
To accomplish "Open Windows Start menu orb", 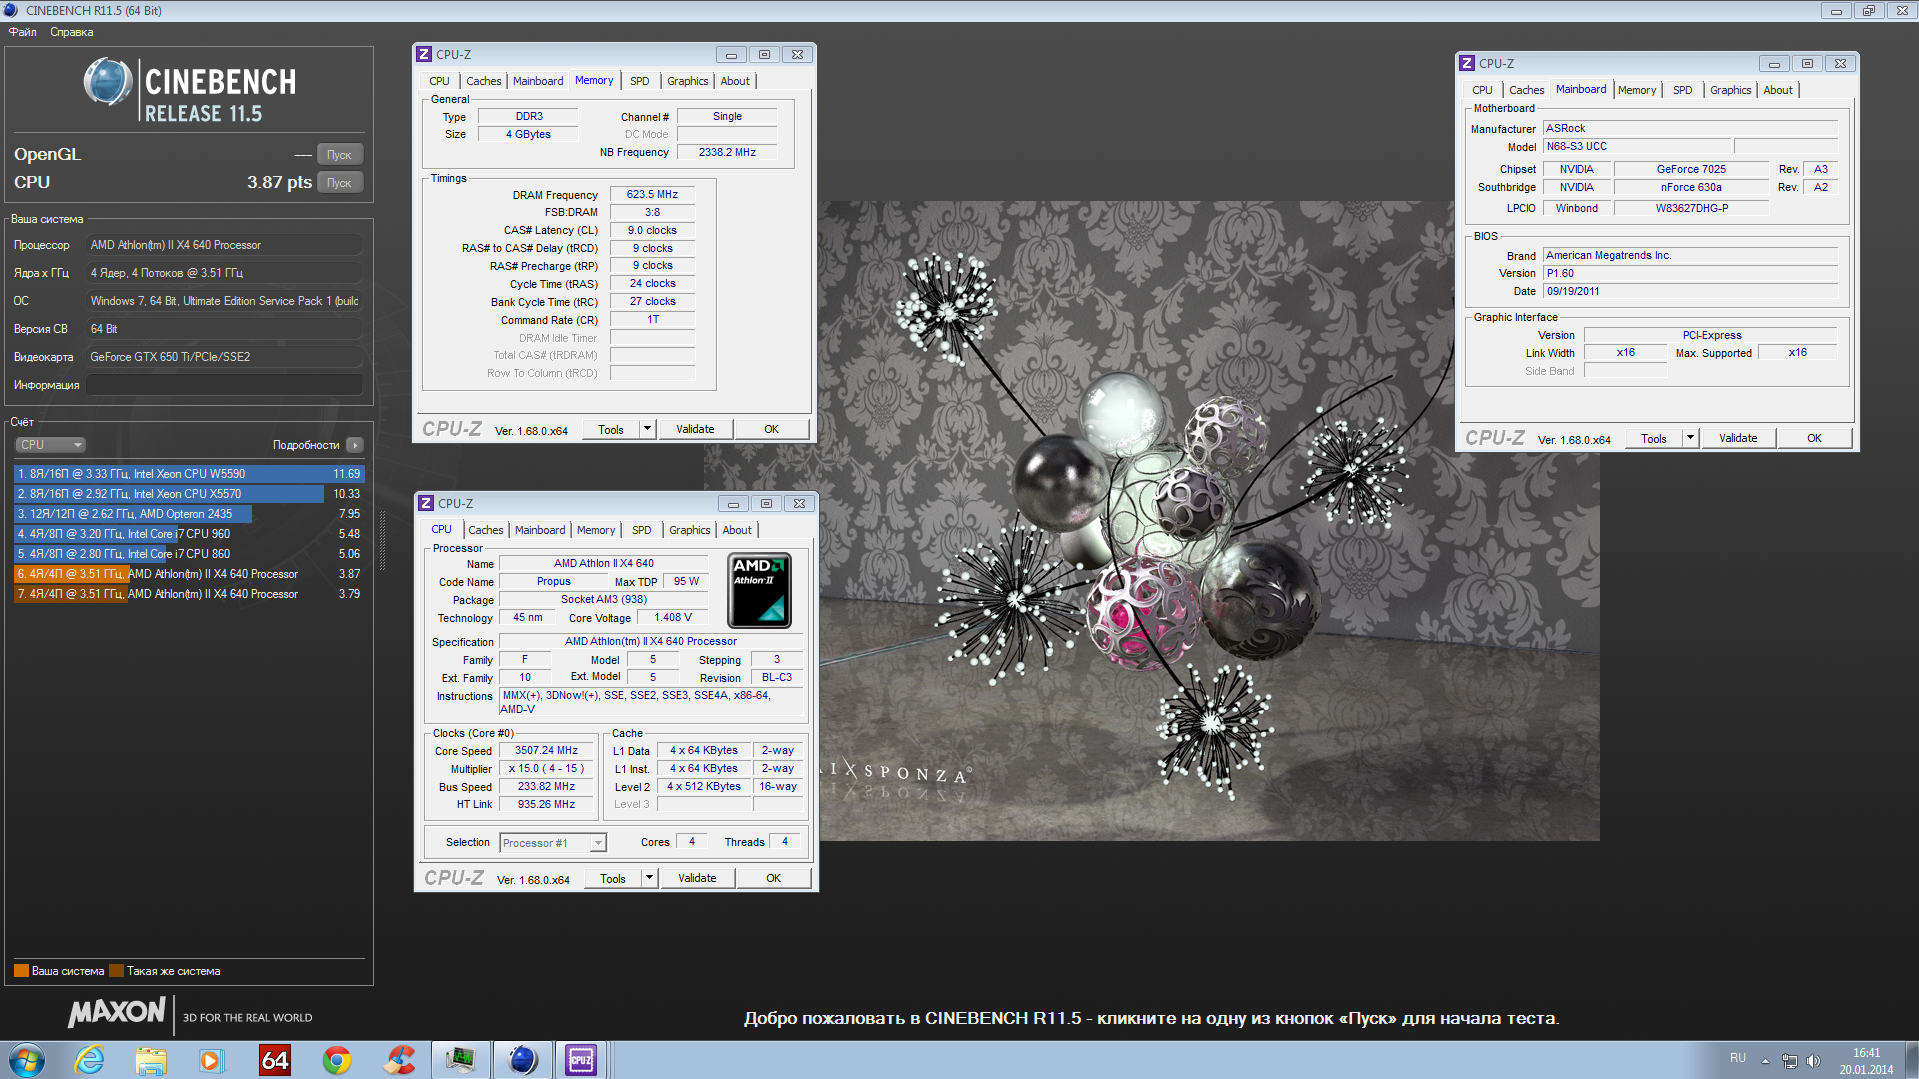I will [x=27, y=1060].
